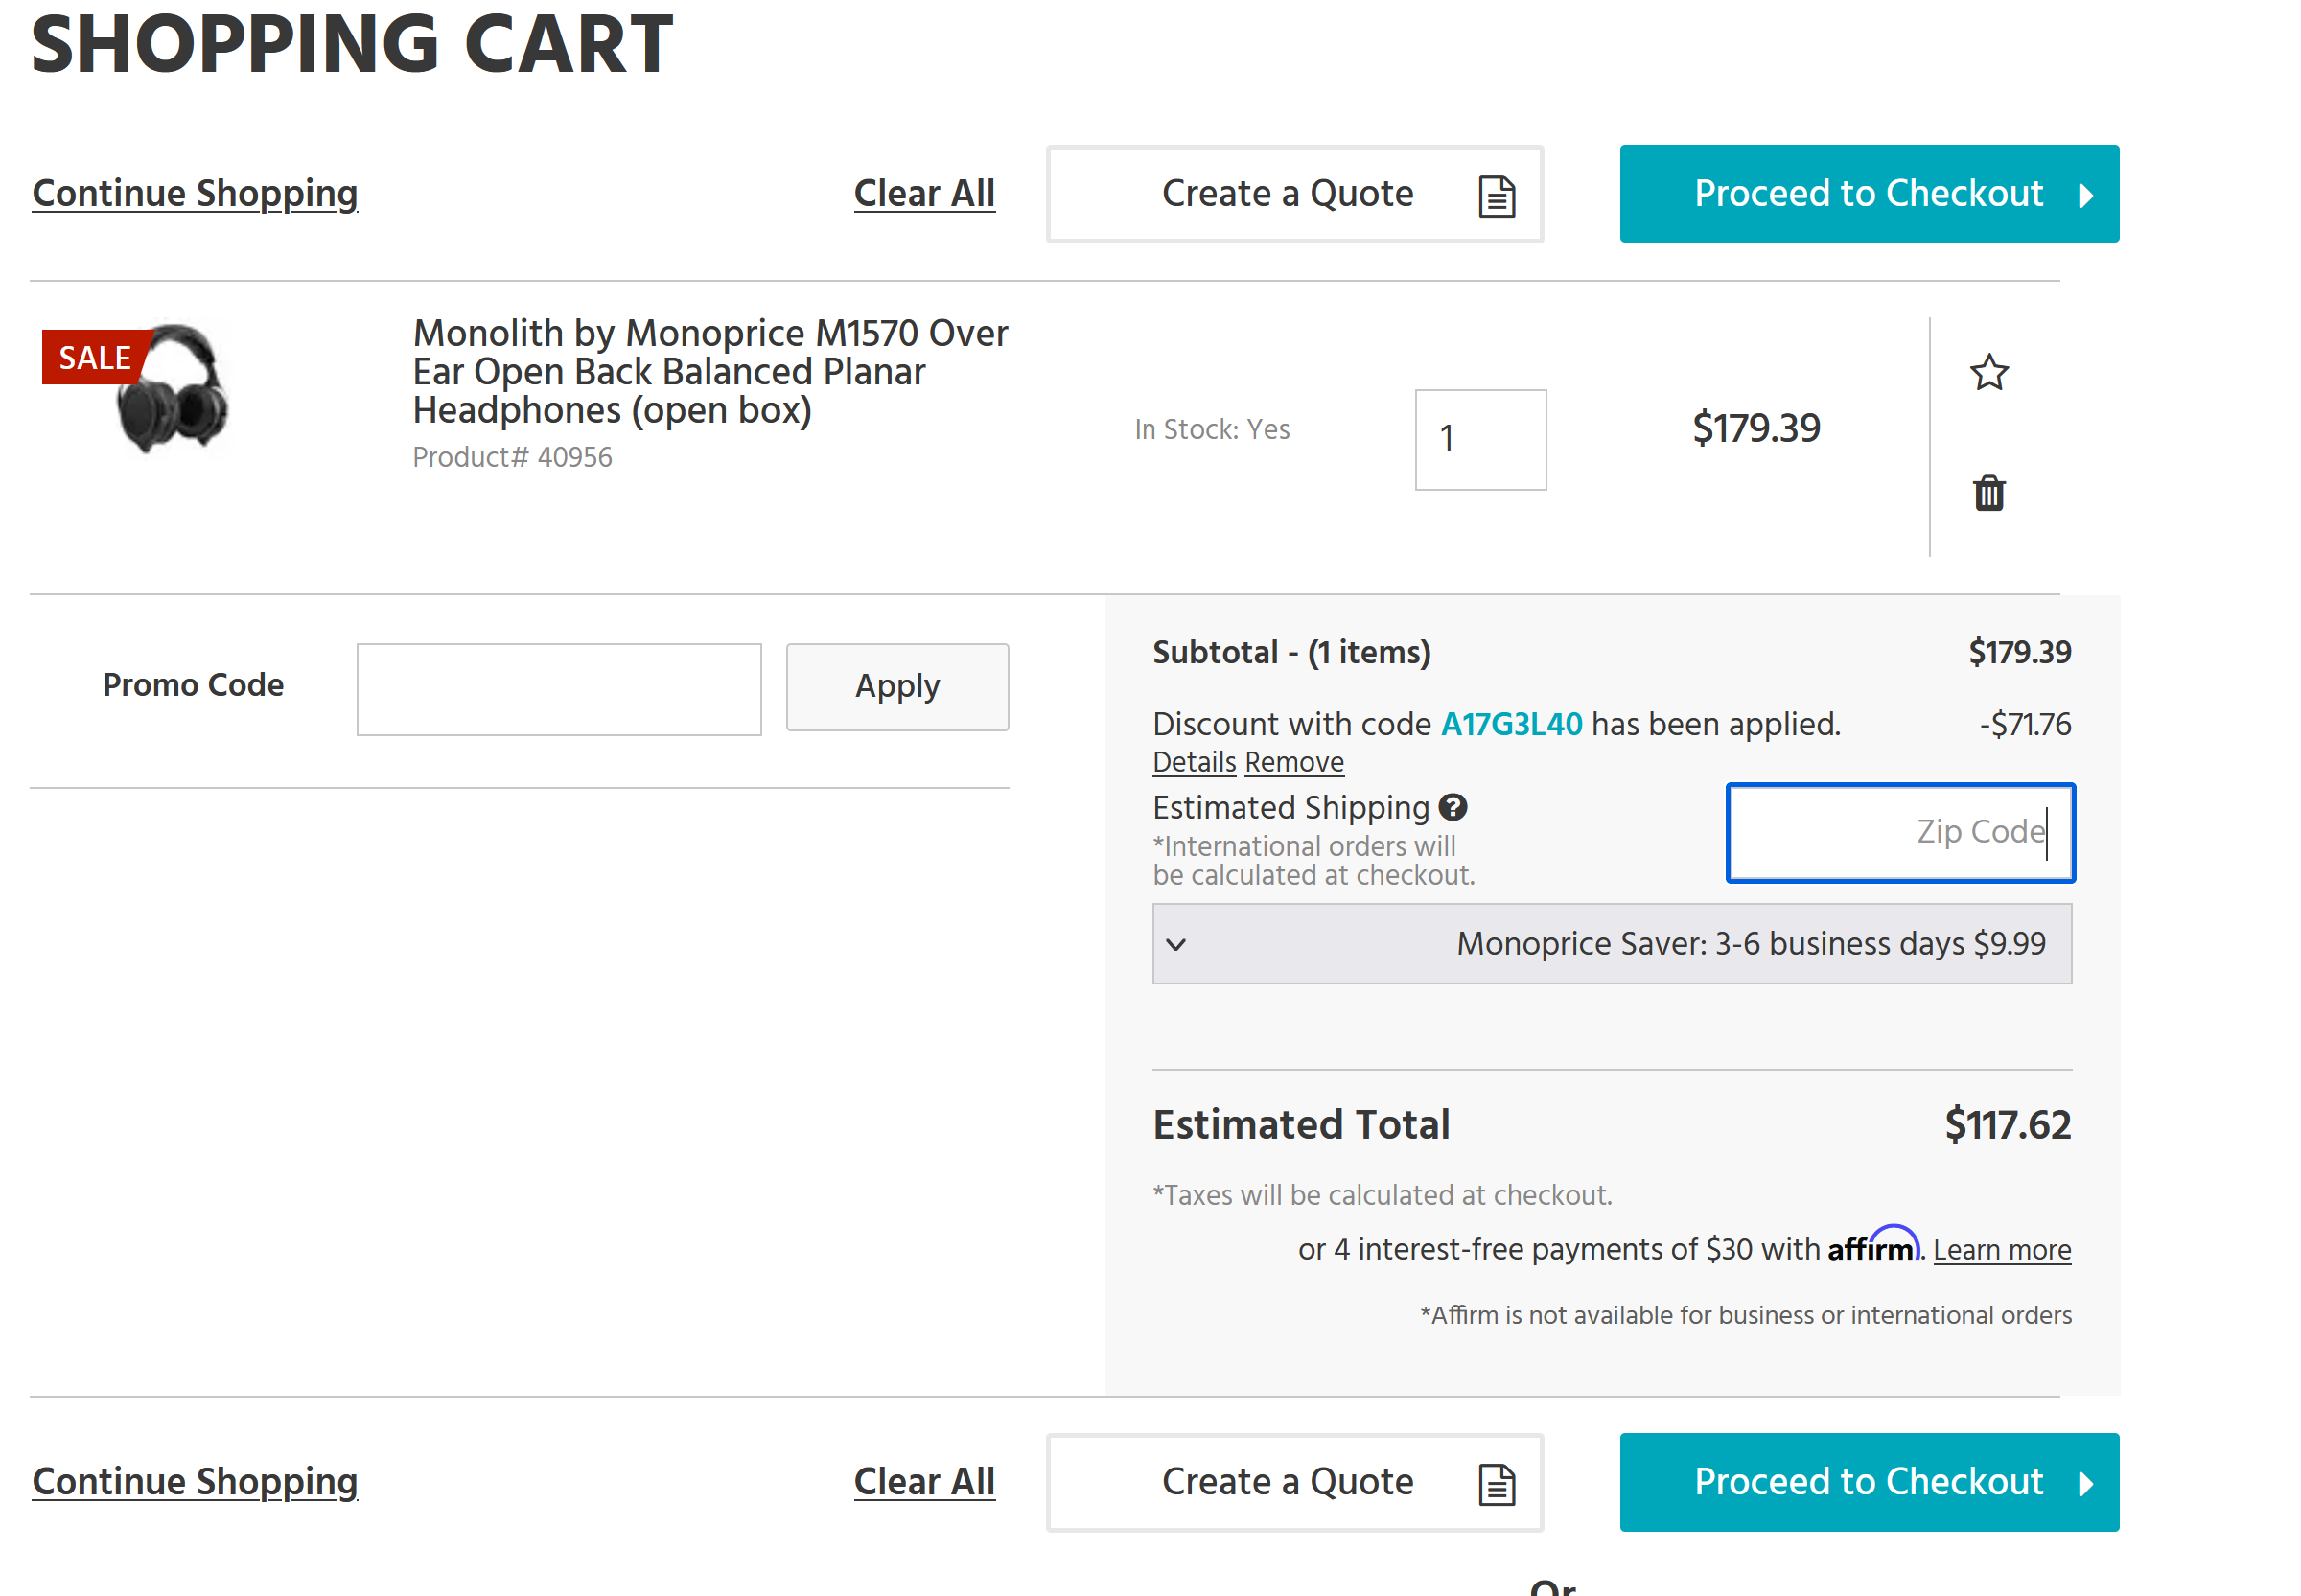Delete item with trash can icon
The image size is (2301, 1596).
(1988, 492)
